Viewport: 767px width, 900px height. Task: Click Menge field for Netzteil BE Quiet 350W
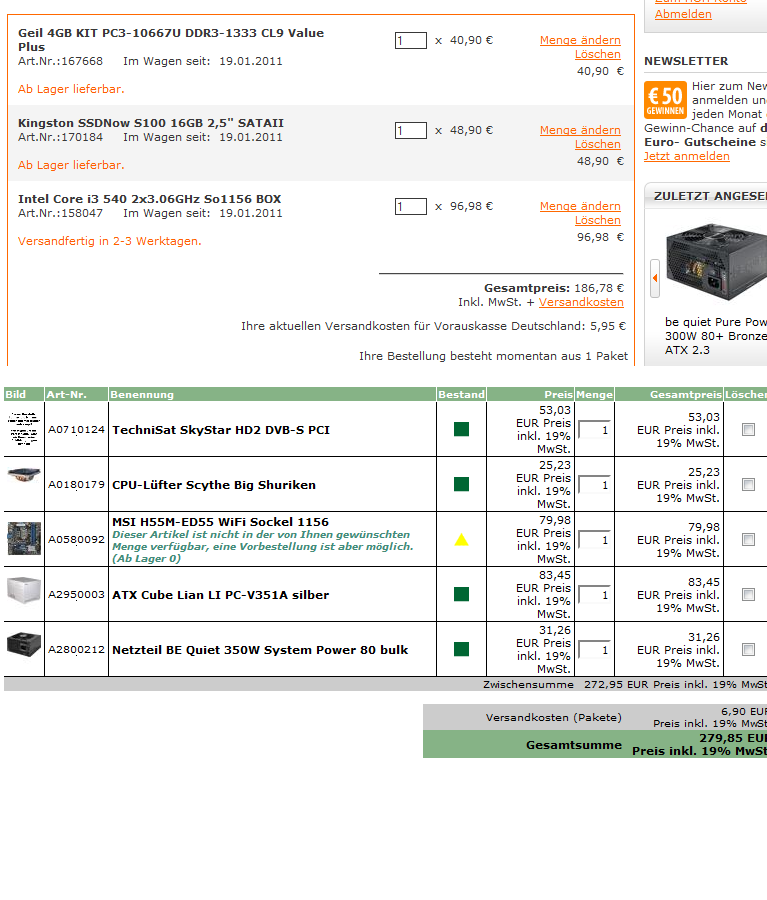coord(594,650)
